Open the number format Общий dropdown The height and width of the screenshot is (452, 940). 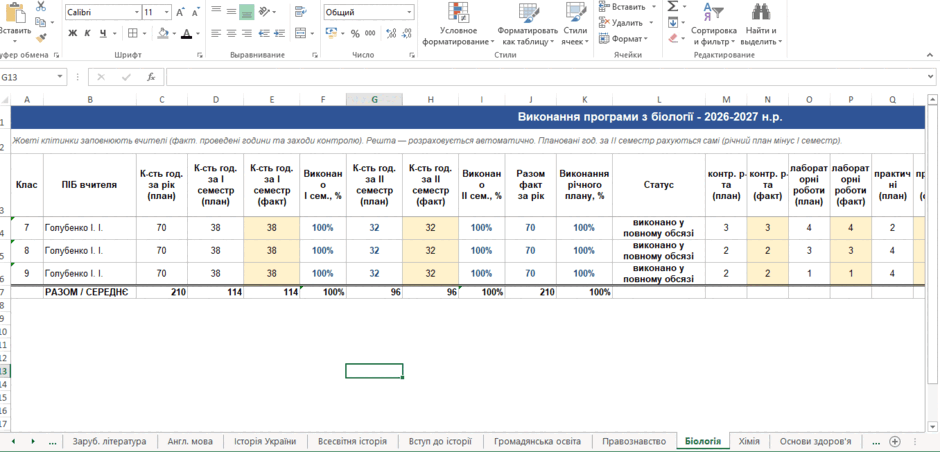pos(409,12)
